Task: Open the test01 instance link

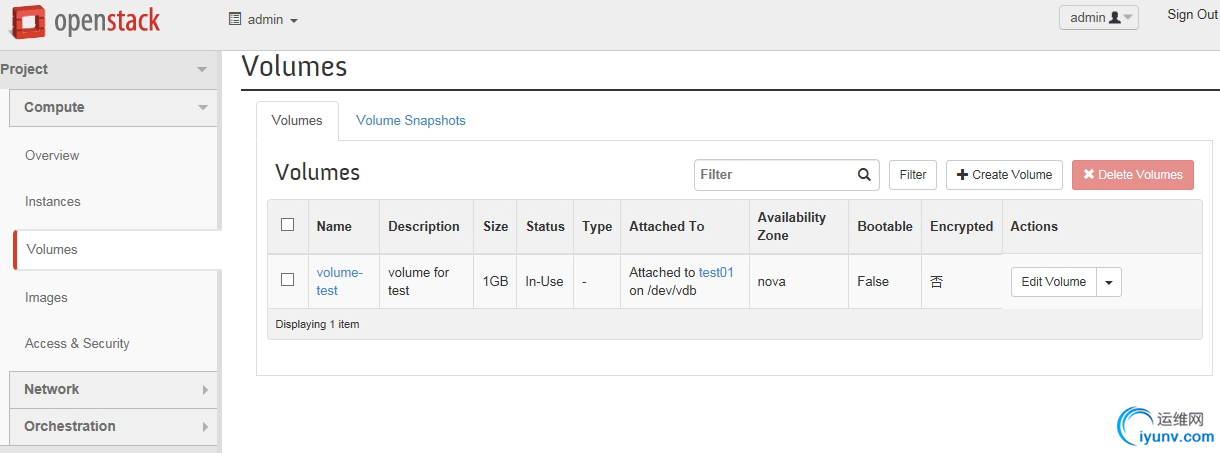Action: tap(716, 272)
